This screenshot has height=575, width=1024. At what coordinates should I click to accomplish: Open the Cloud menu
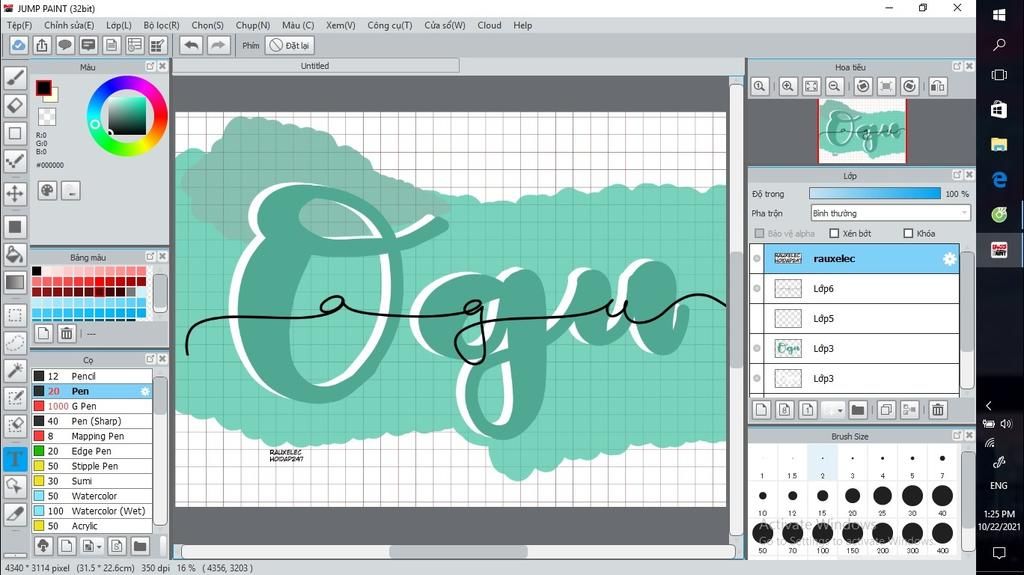click(489, 25)
